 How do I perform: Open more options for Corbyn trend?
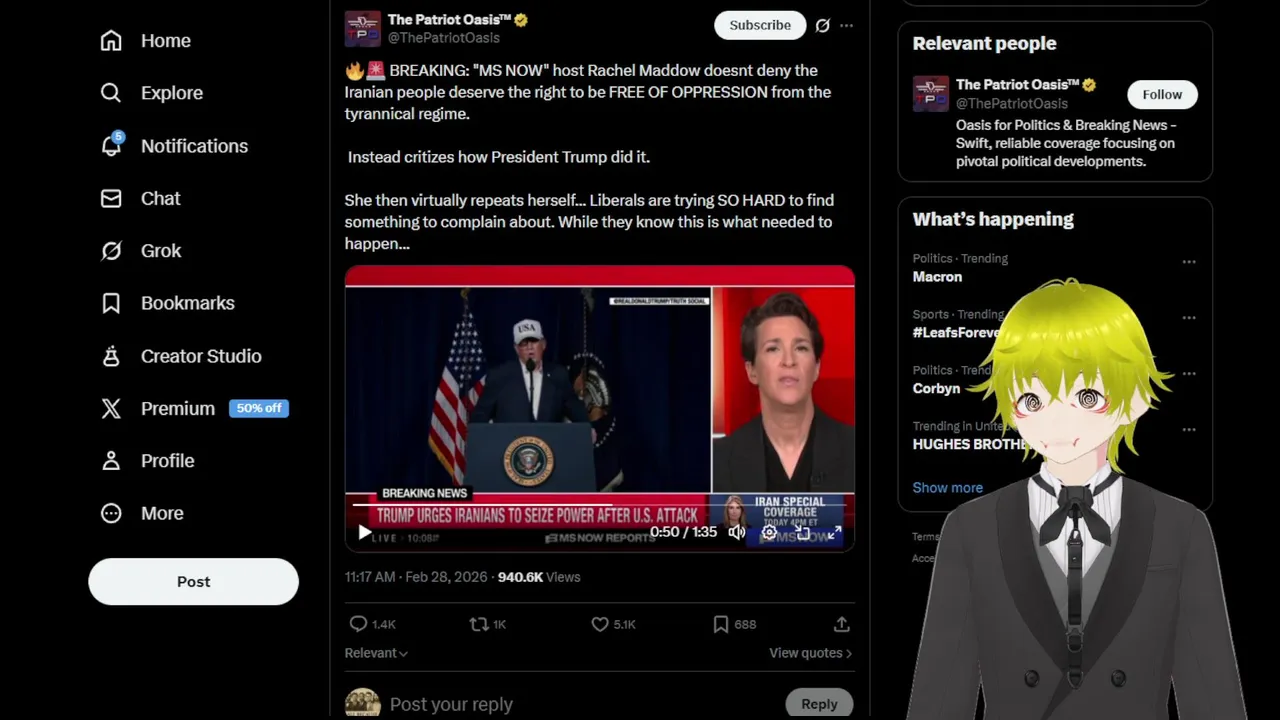tap(1189, 374)
